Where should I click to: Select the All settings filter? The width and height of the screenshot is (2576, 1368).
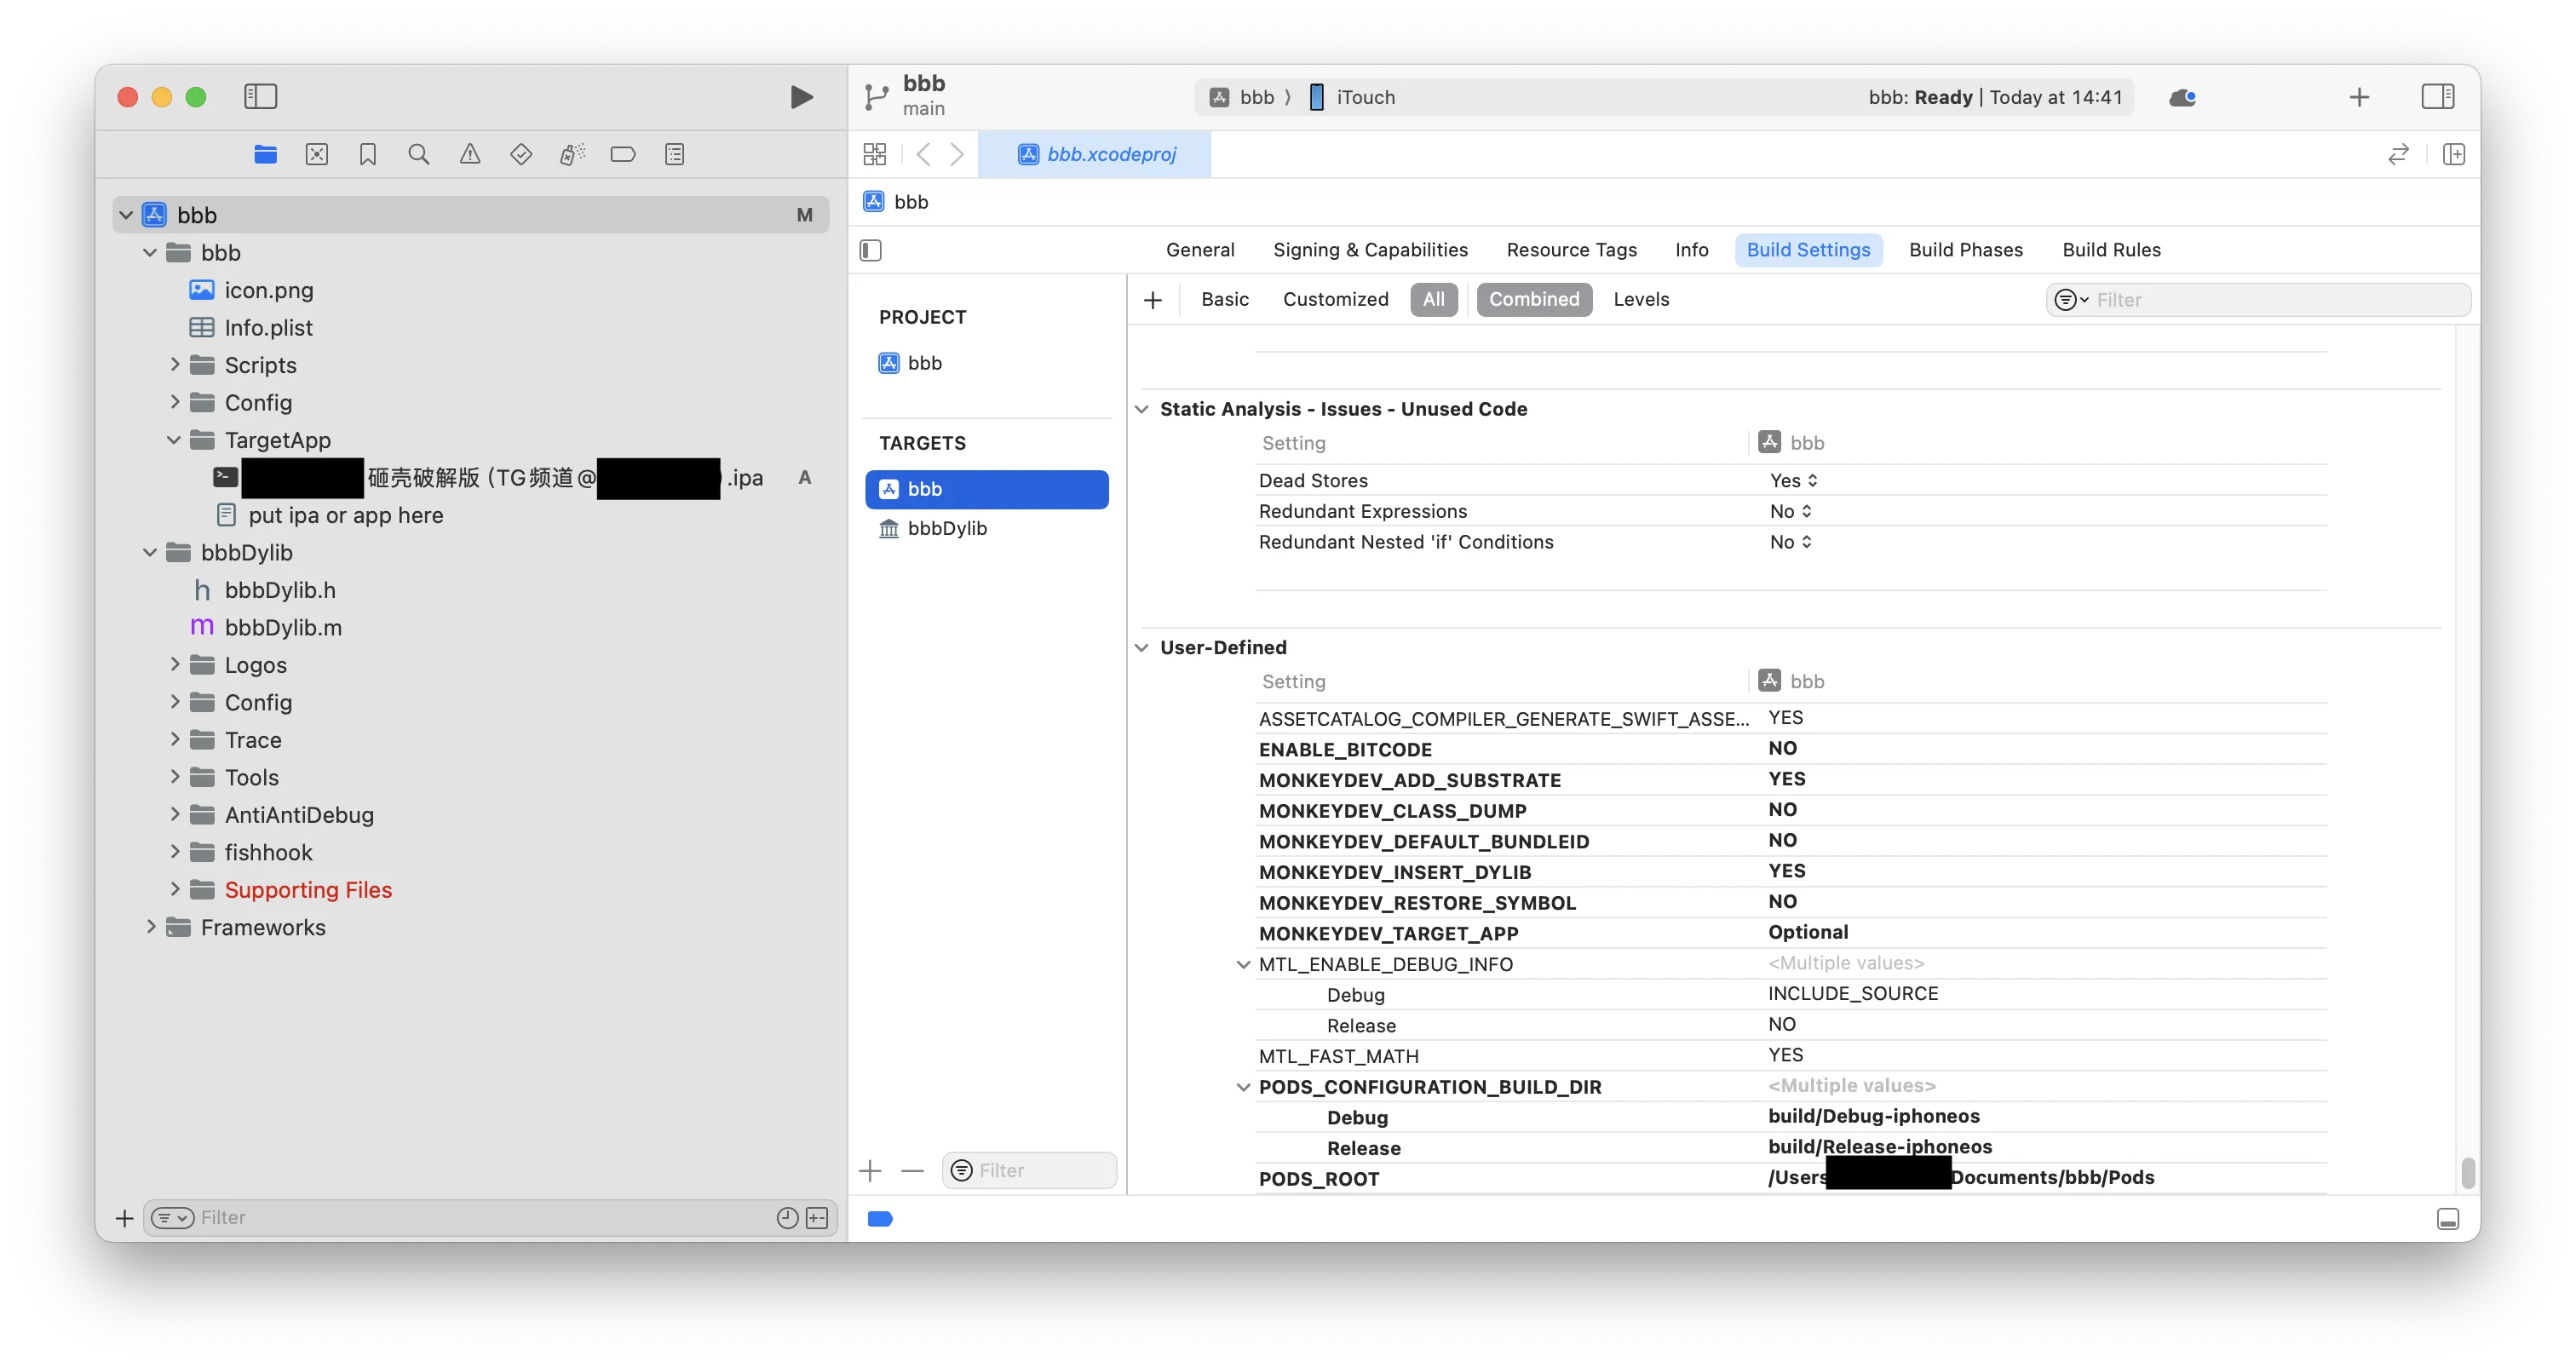(x=1433, y=300)
